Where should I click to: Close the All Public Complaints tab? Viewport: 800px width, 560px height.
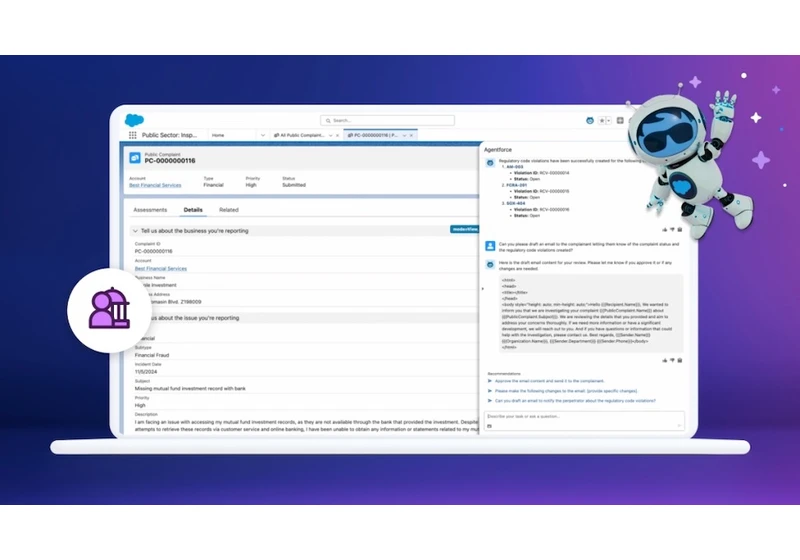pyautogui.click(x=337, y=135)
